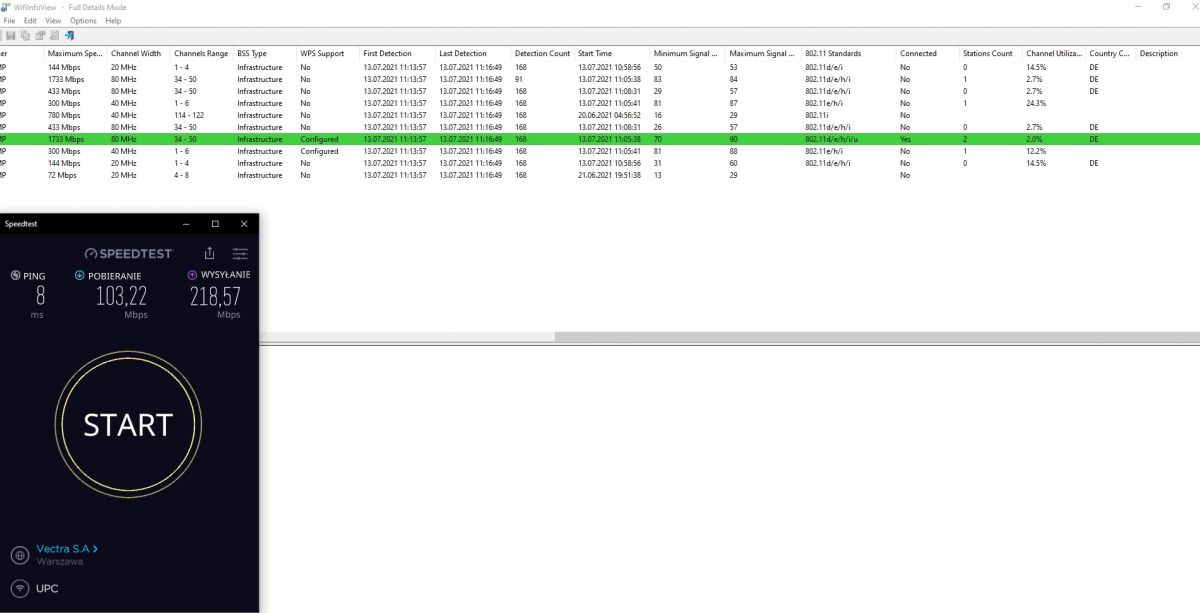Click the upload result 218,57
The height and width of the screenshot is (613, 1200).
tap(214, 296)
